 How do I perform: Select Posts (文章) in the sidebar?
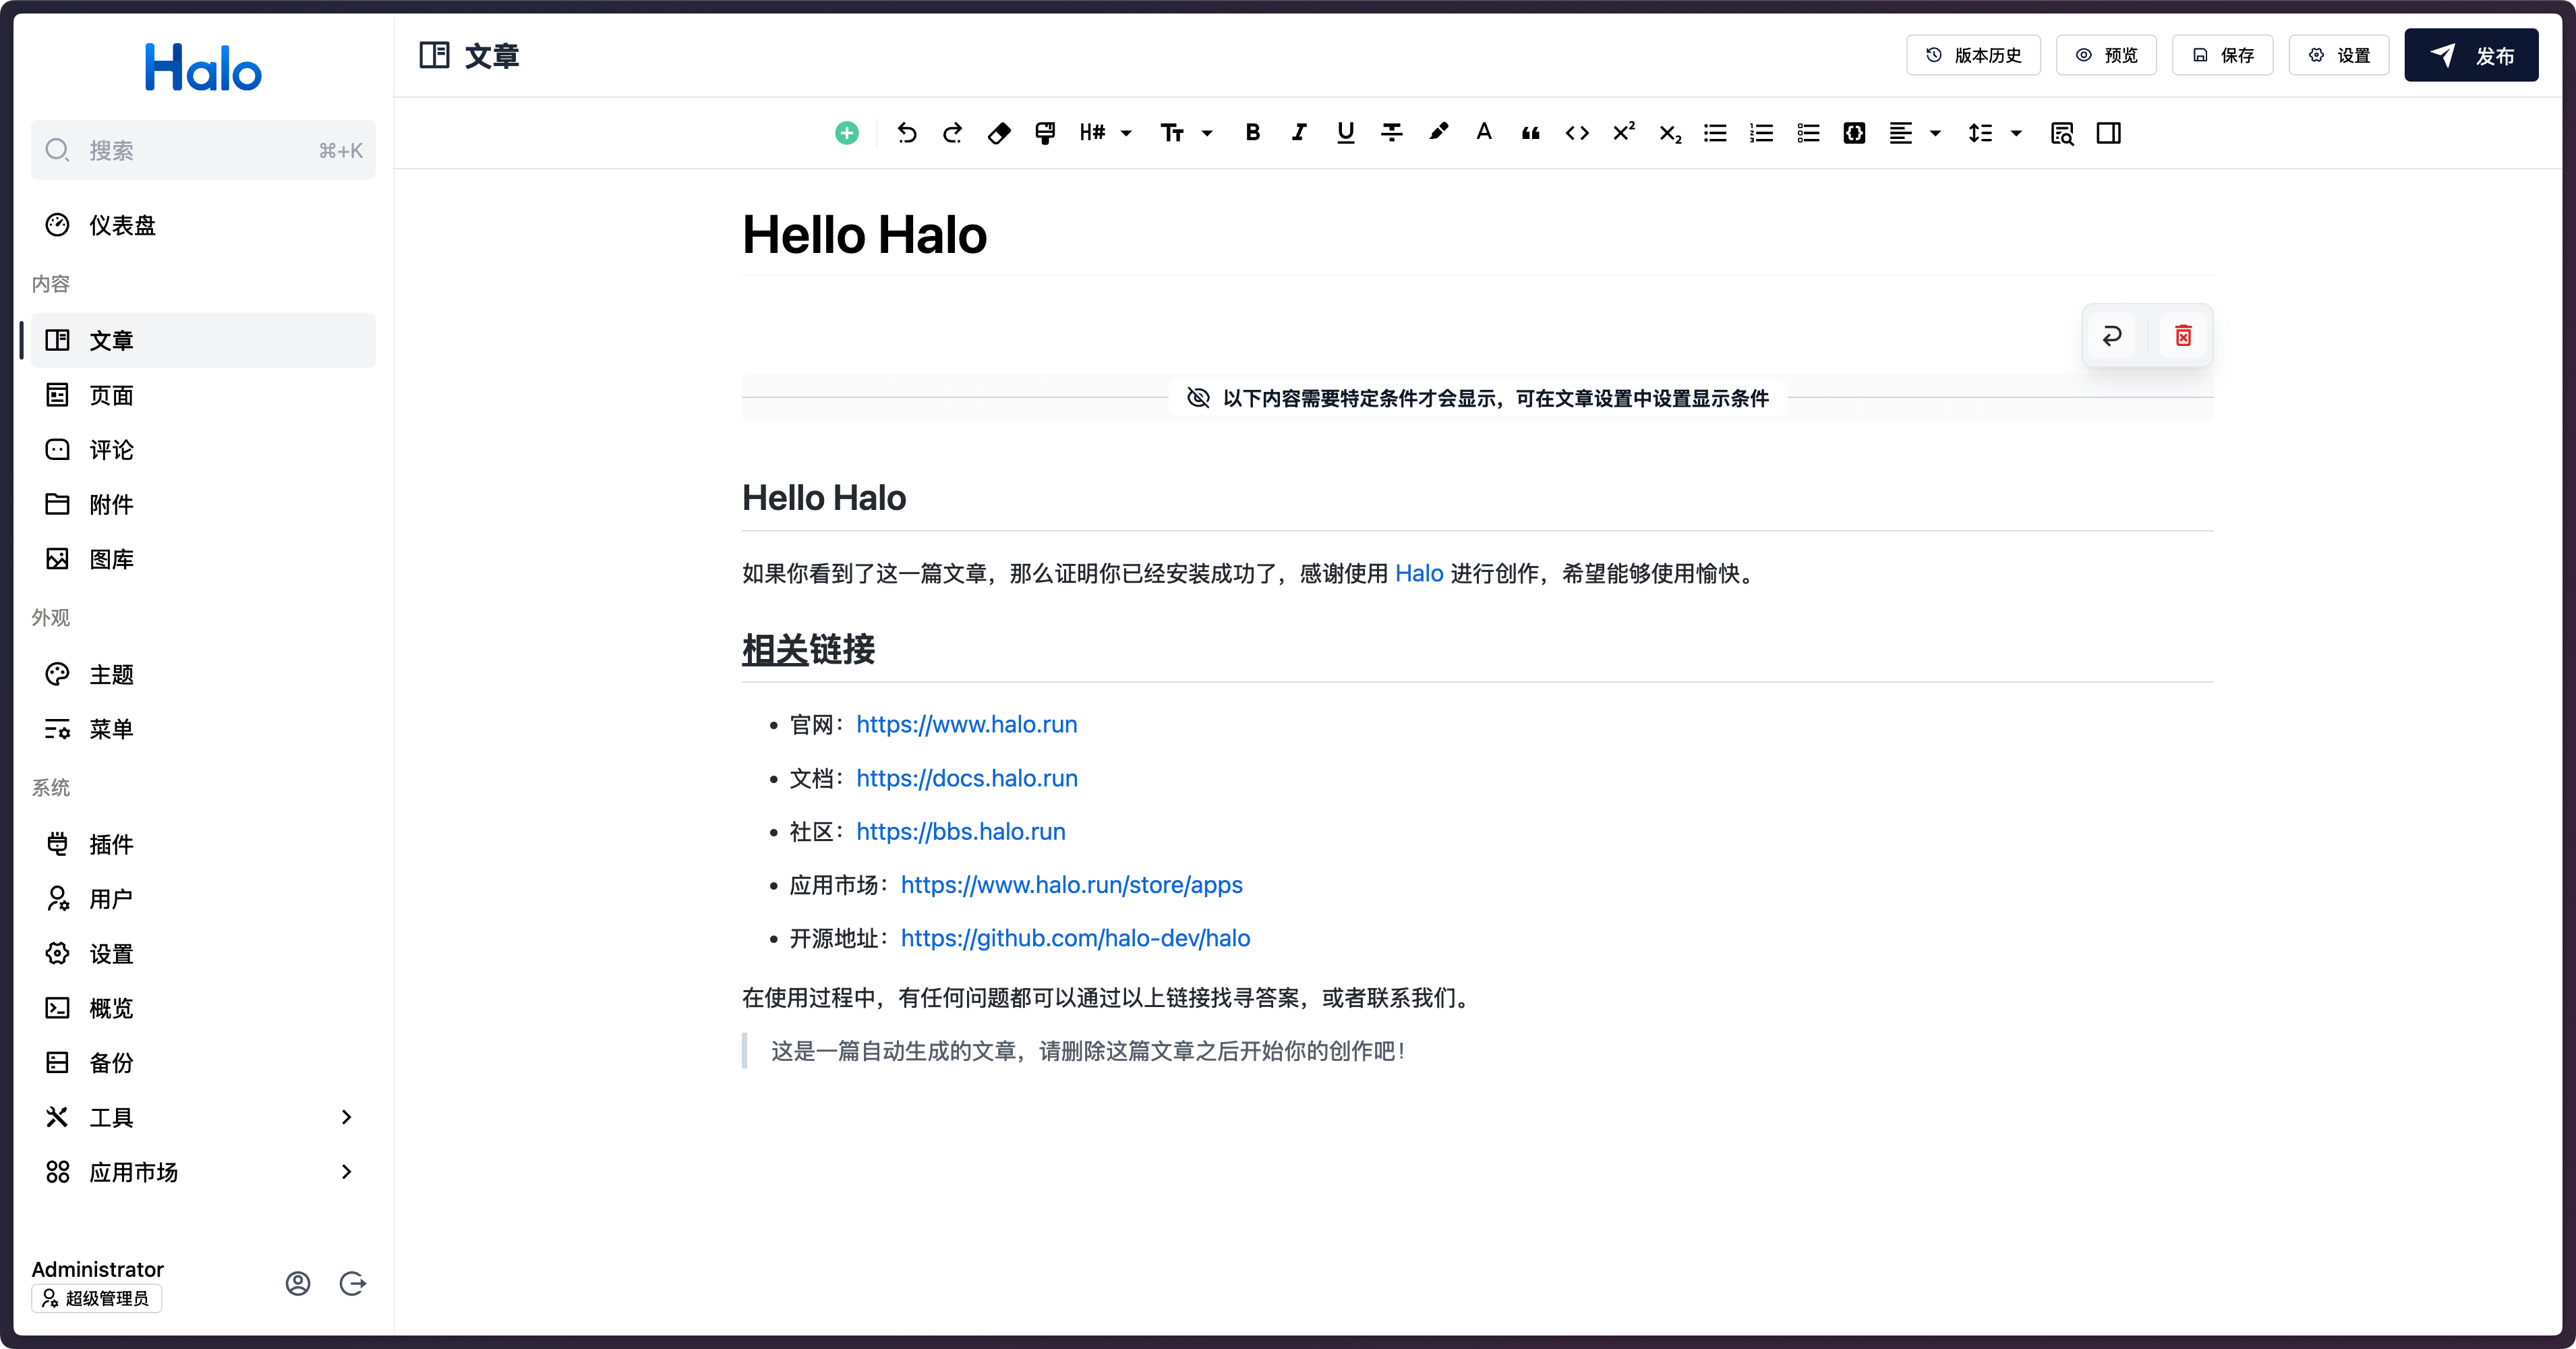[x=203, y=340]
